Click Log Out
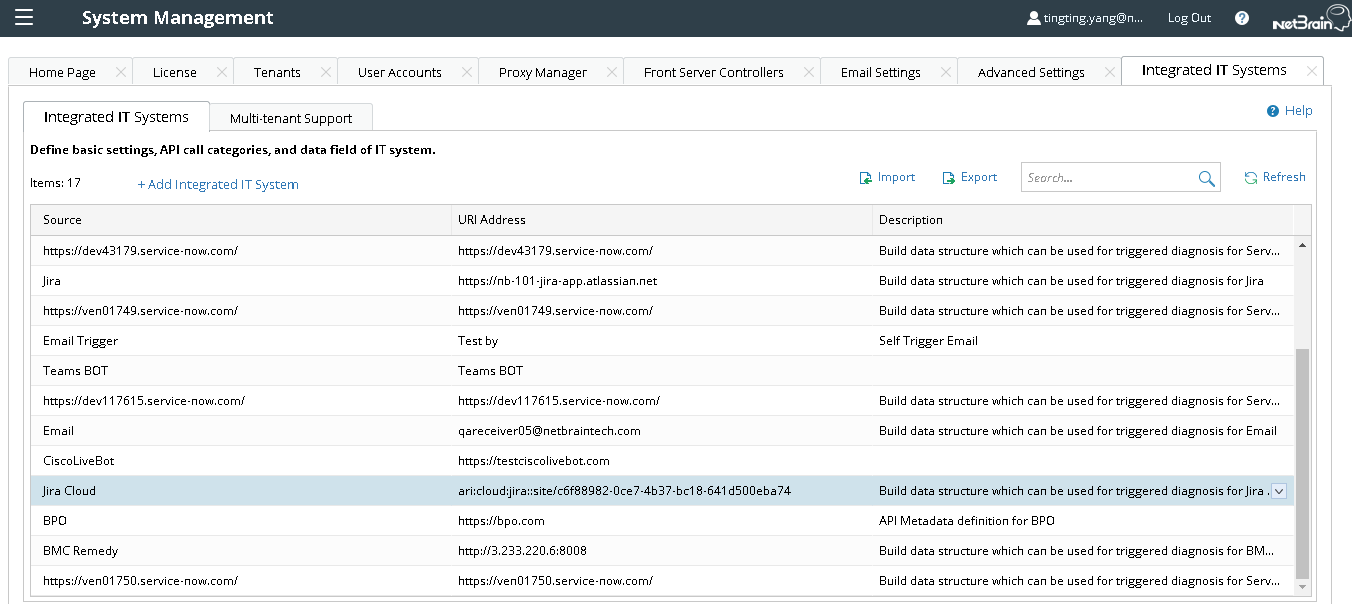Viewport: 1352px width, 604px height. point(1188,17)
